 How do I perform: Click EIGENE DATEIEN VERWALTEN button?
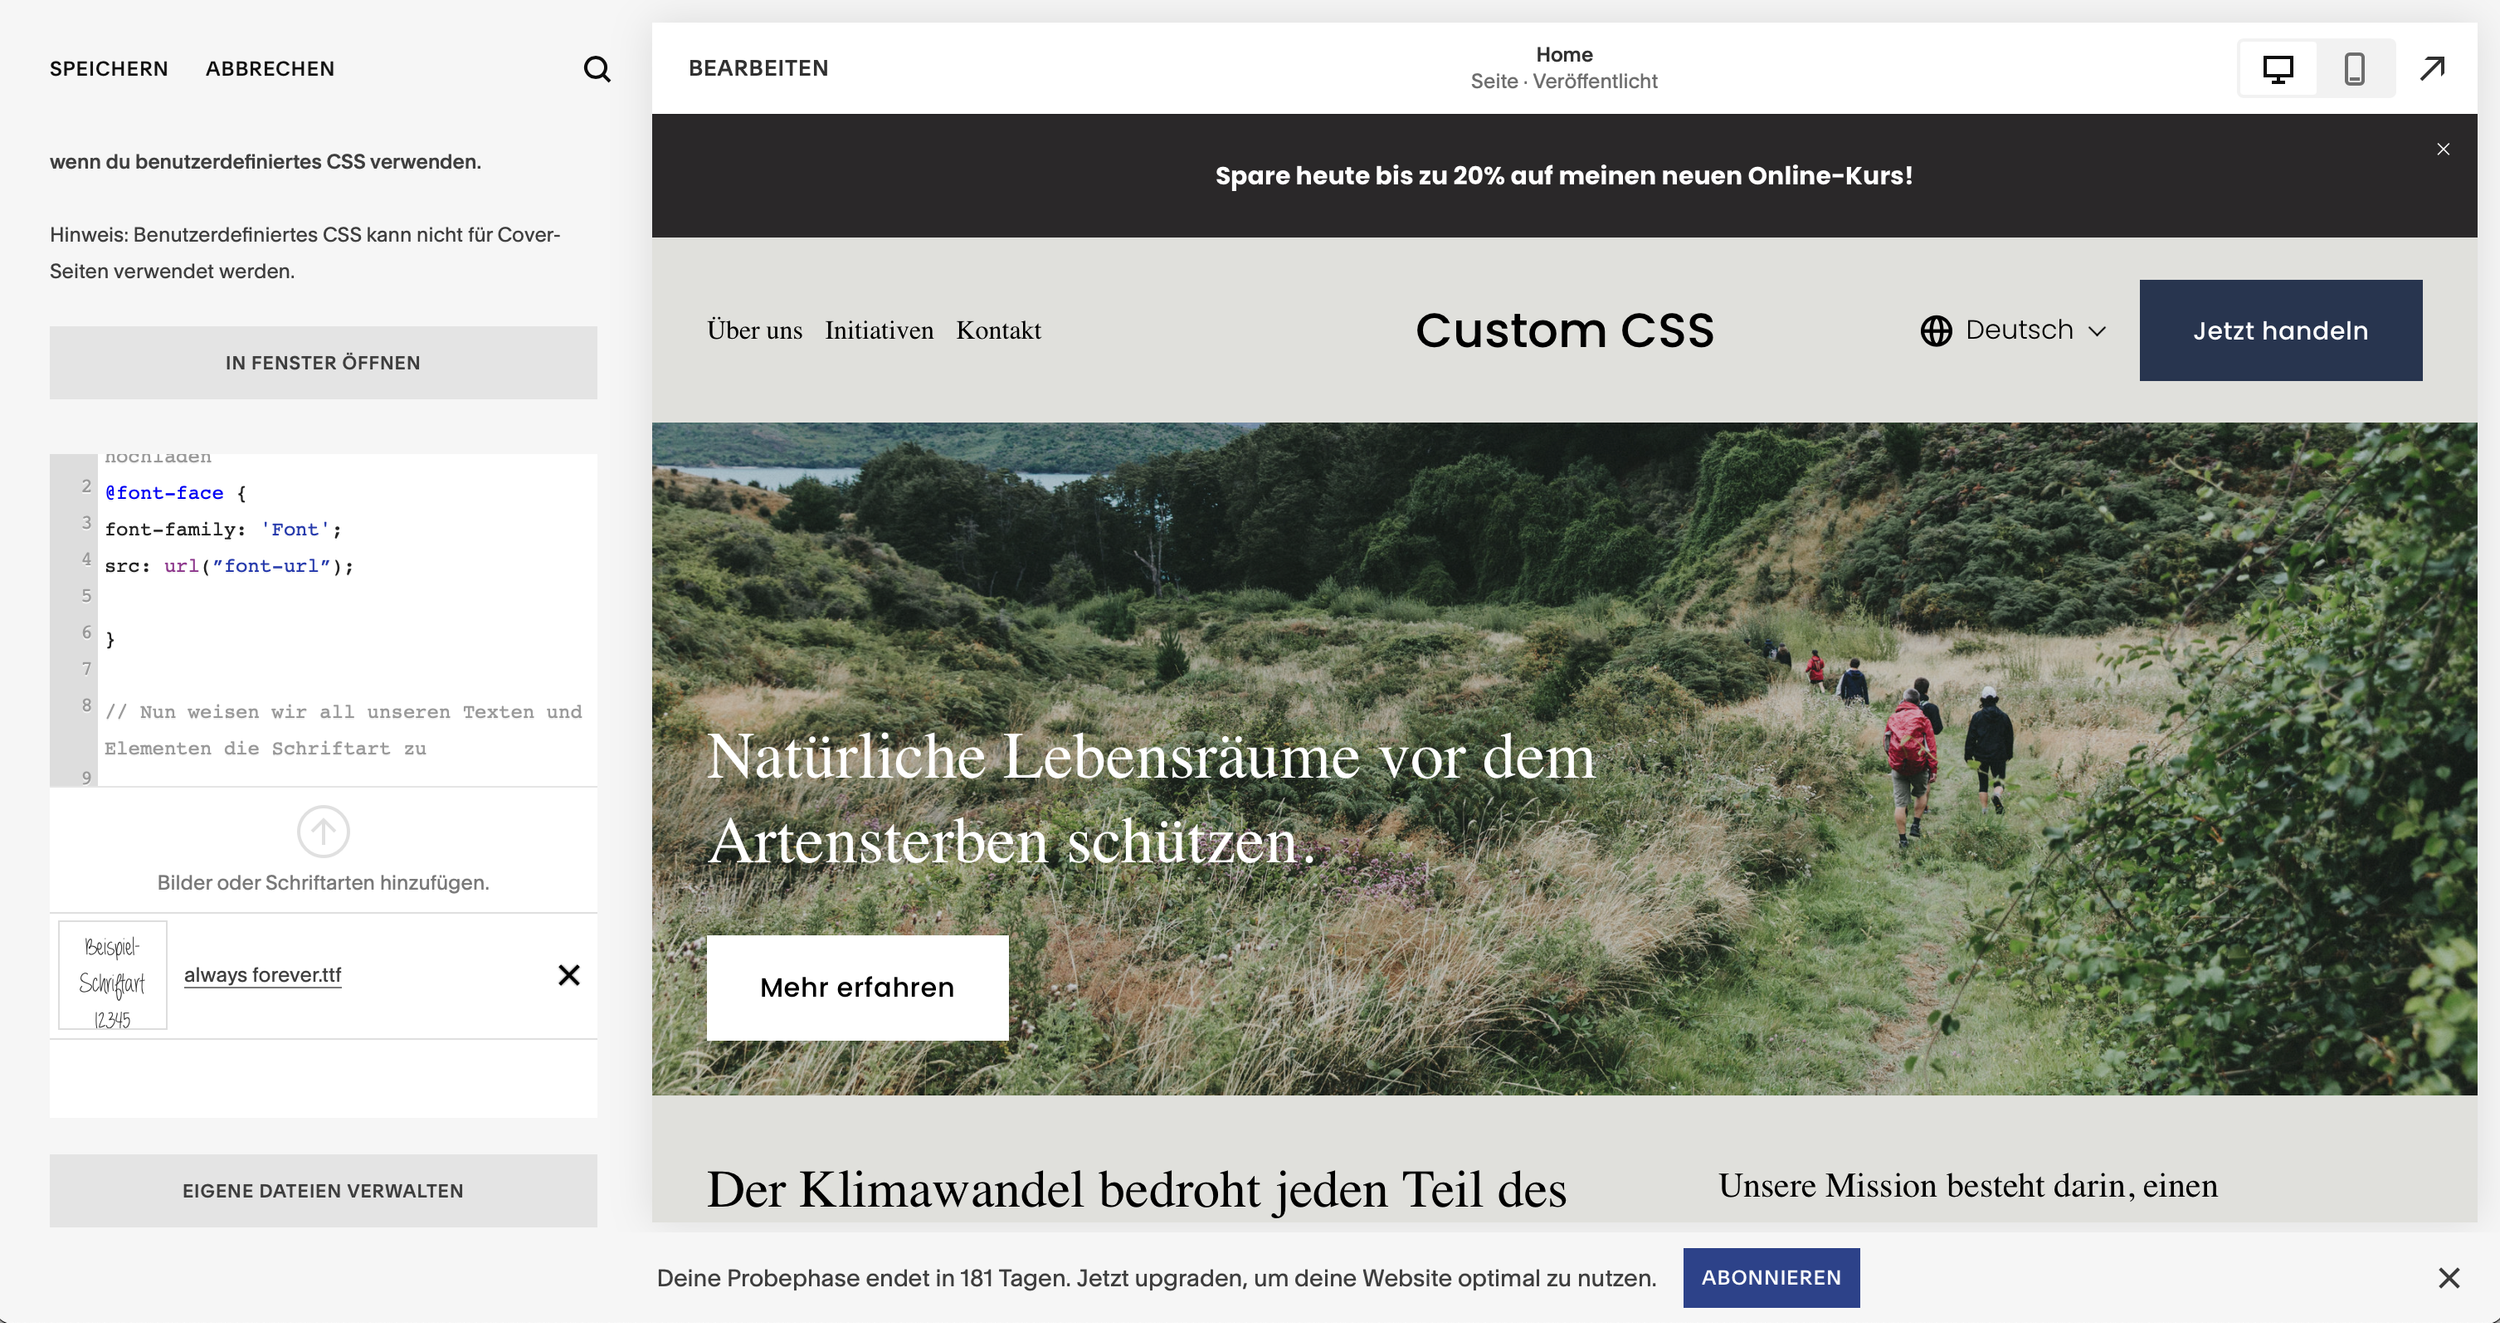pyautogui.click(x=323, y=1191)
